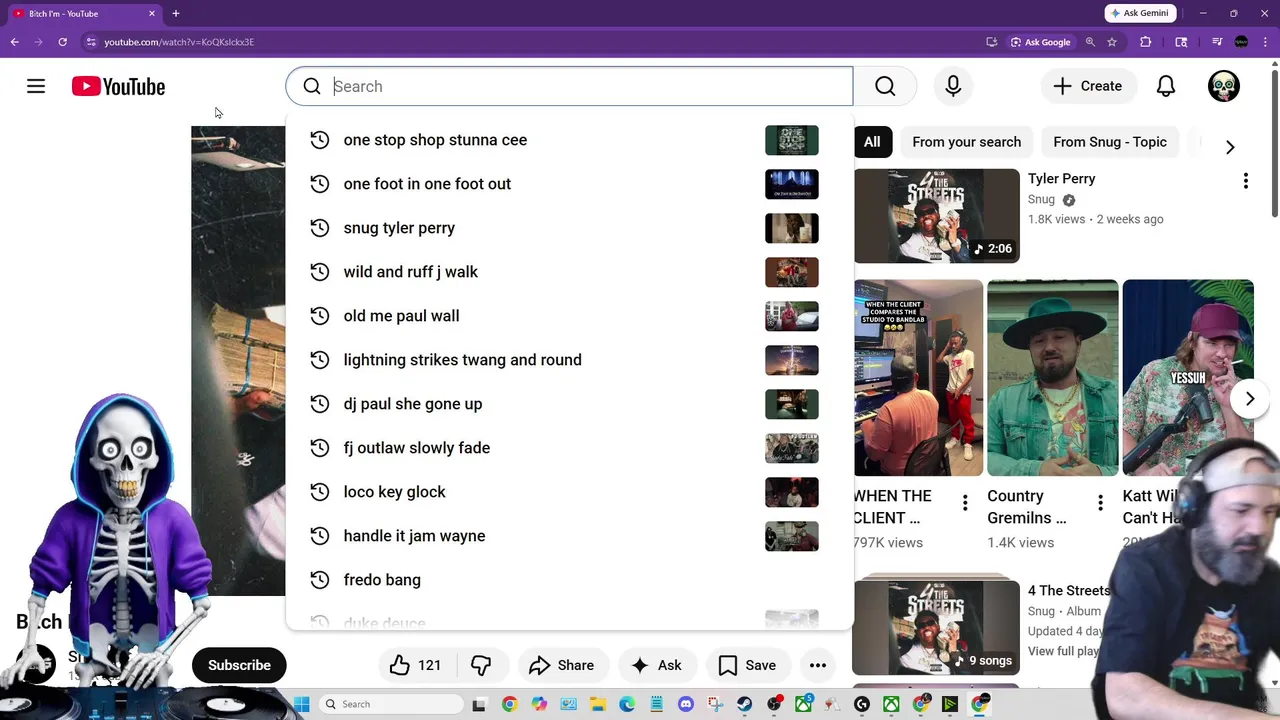Open Tyler Perry video thumbnail
Screen dimensions: 1280x720
coord(936,216)
